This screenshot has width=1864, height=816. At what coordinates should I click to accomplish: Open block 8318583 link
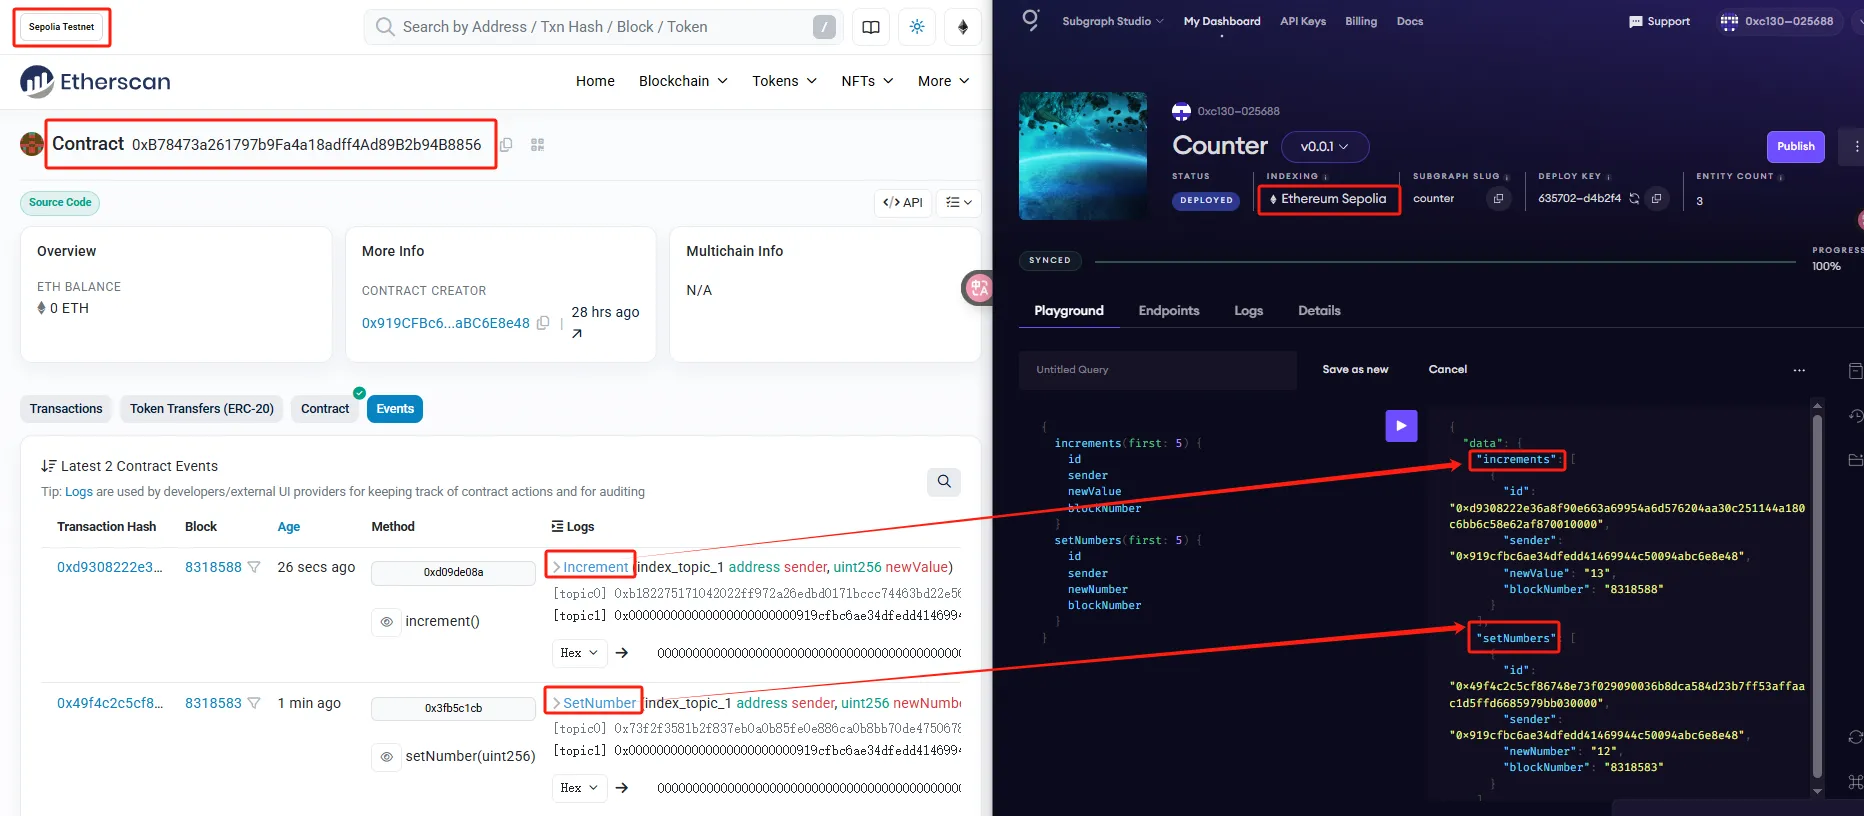[x=213, y=703]
